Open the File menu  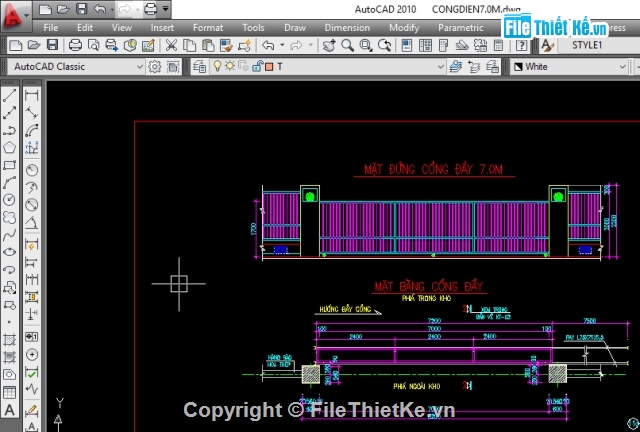[51, 27]
